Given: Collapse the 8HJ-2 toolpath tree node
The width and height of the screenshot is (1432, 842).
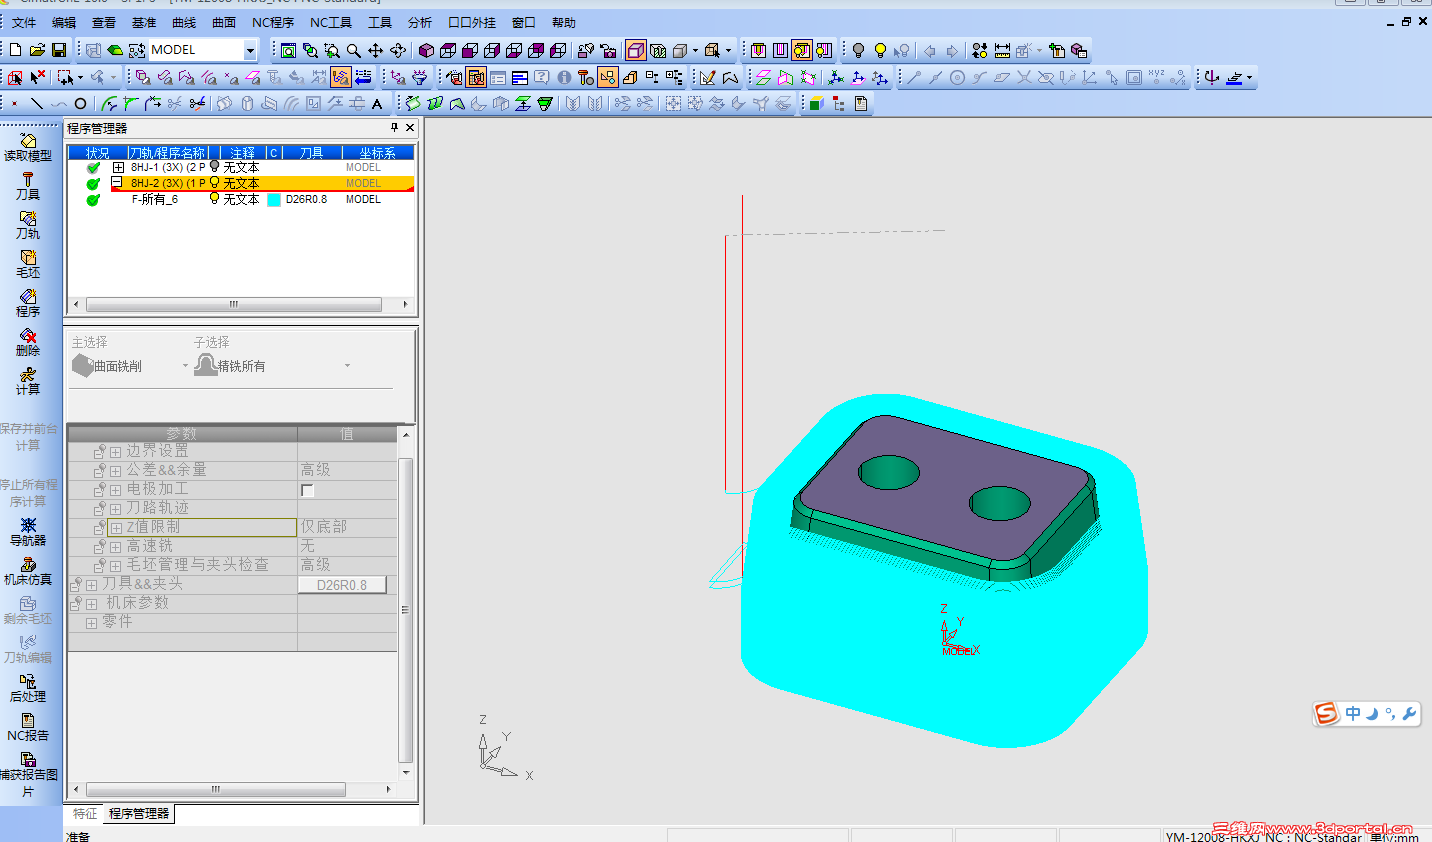Looking at the screenshot, I should 118,183.
